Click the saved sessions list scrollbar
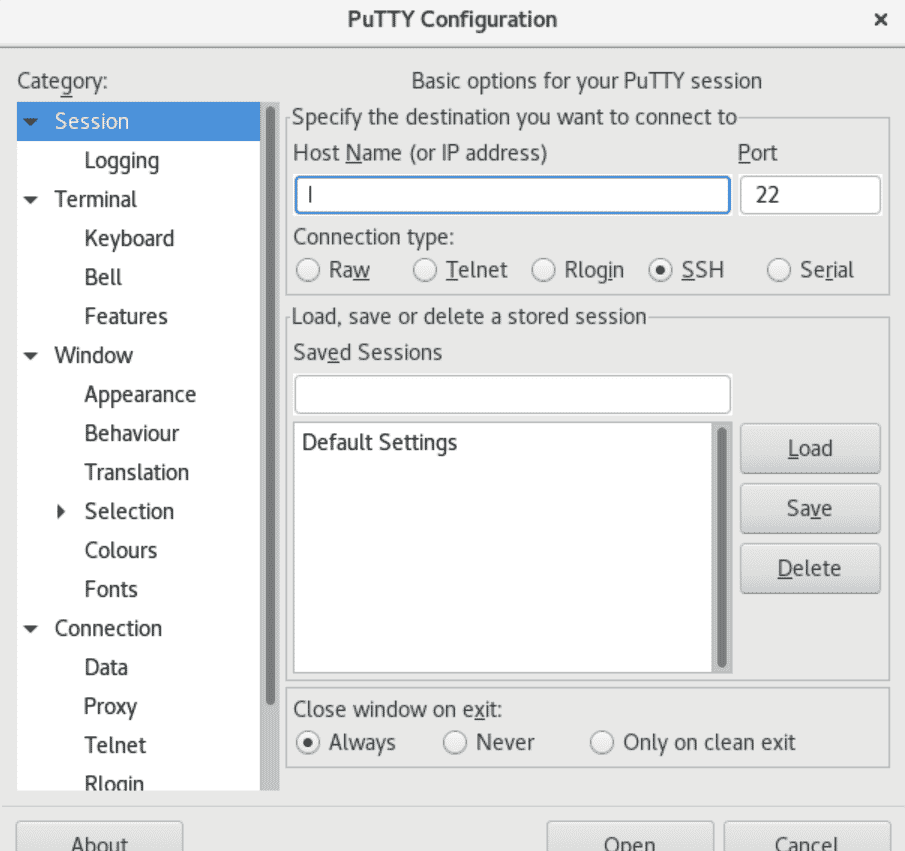Viewport: 905px width, 851px height. click(721, 547)
